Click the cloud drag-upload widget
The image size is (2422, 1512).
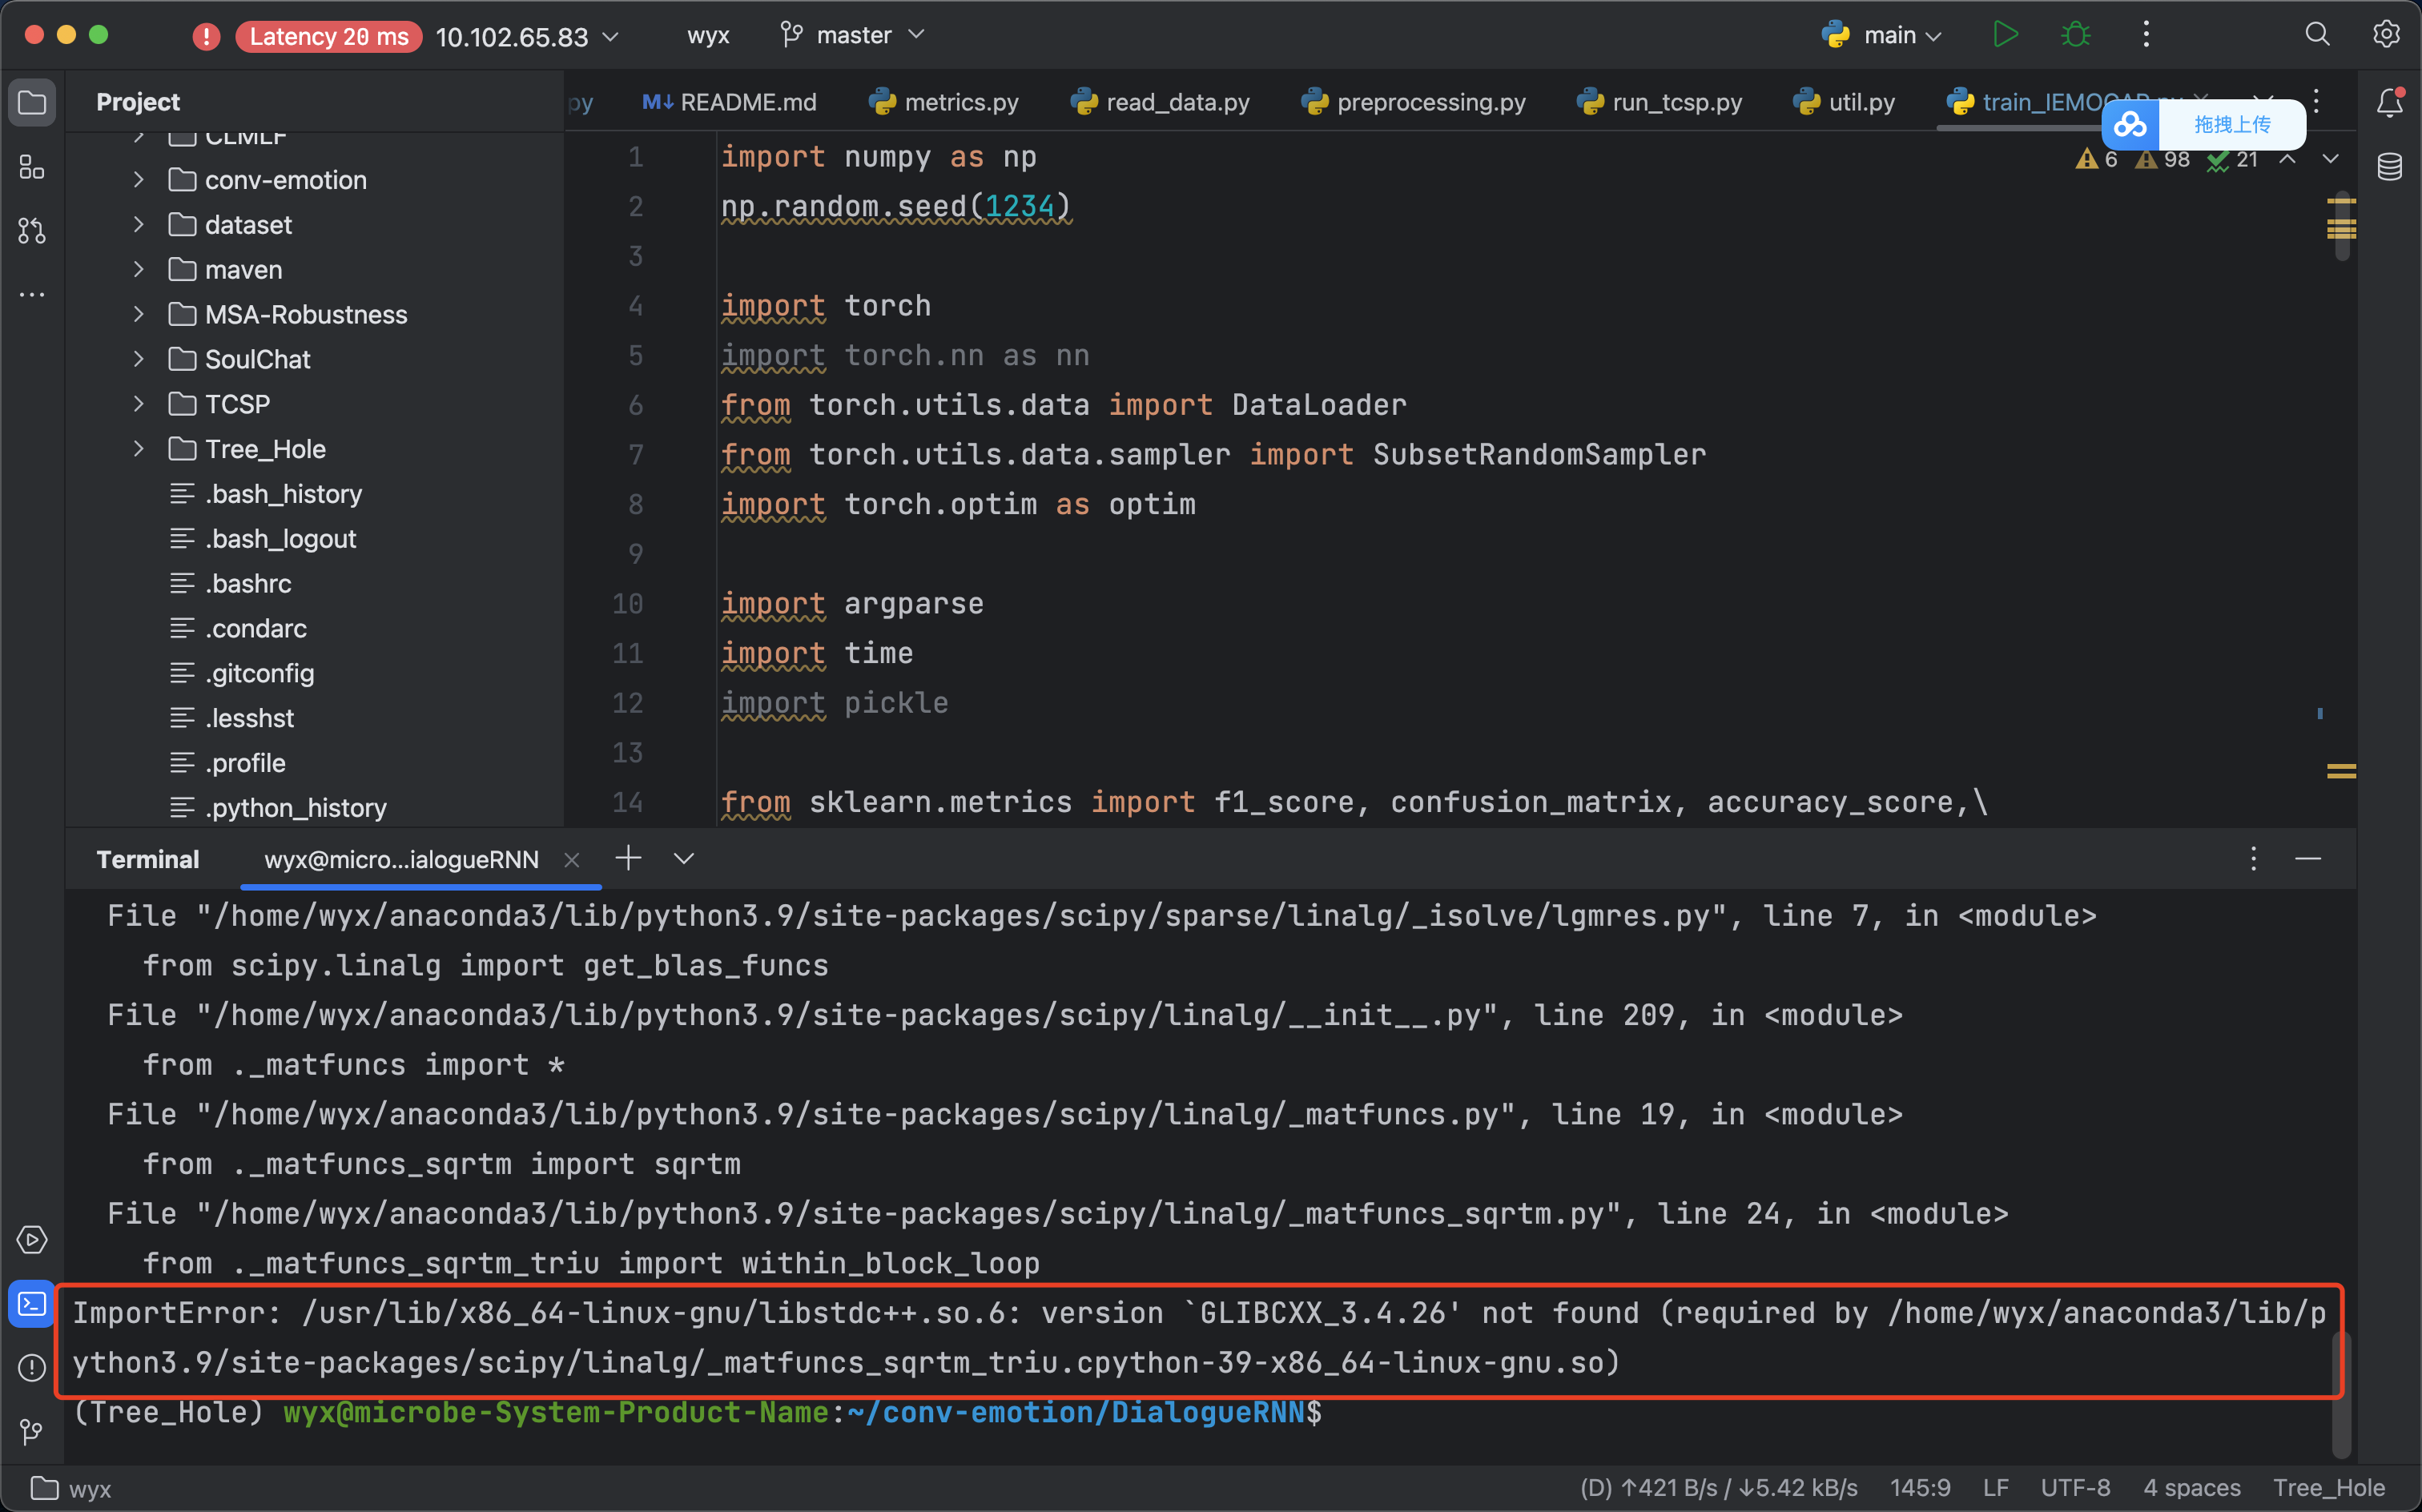pyautogui.click(x=2203, y=125)
